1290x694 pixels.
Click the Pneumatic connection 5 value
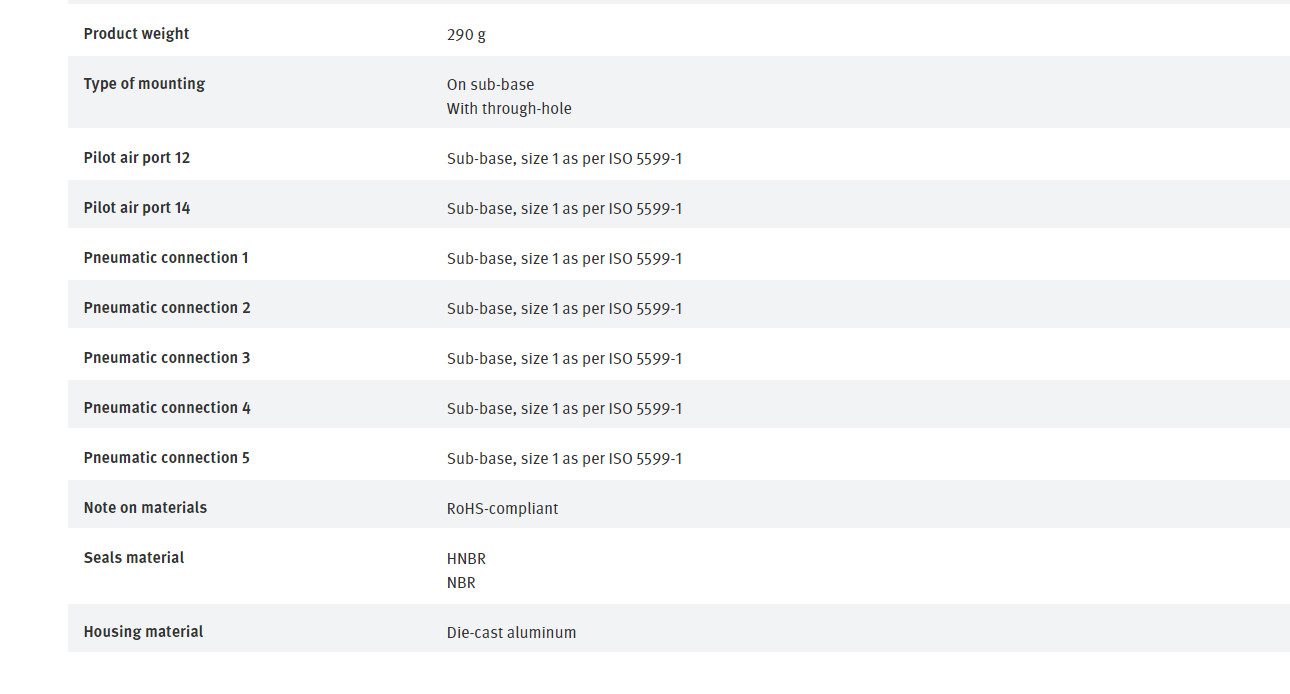coord(564,459)
